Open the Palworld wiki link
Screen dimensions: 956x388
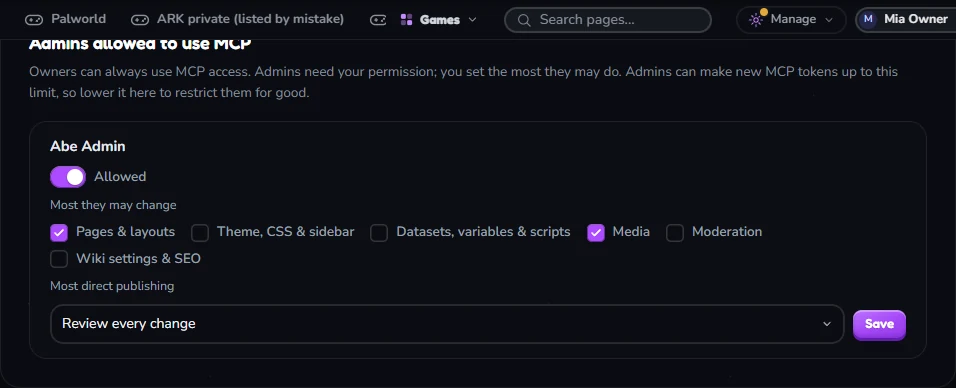[x=65, y=20]
